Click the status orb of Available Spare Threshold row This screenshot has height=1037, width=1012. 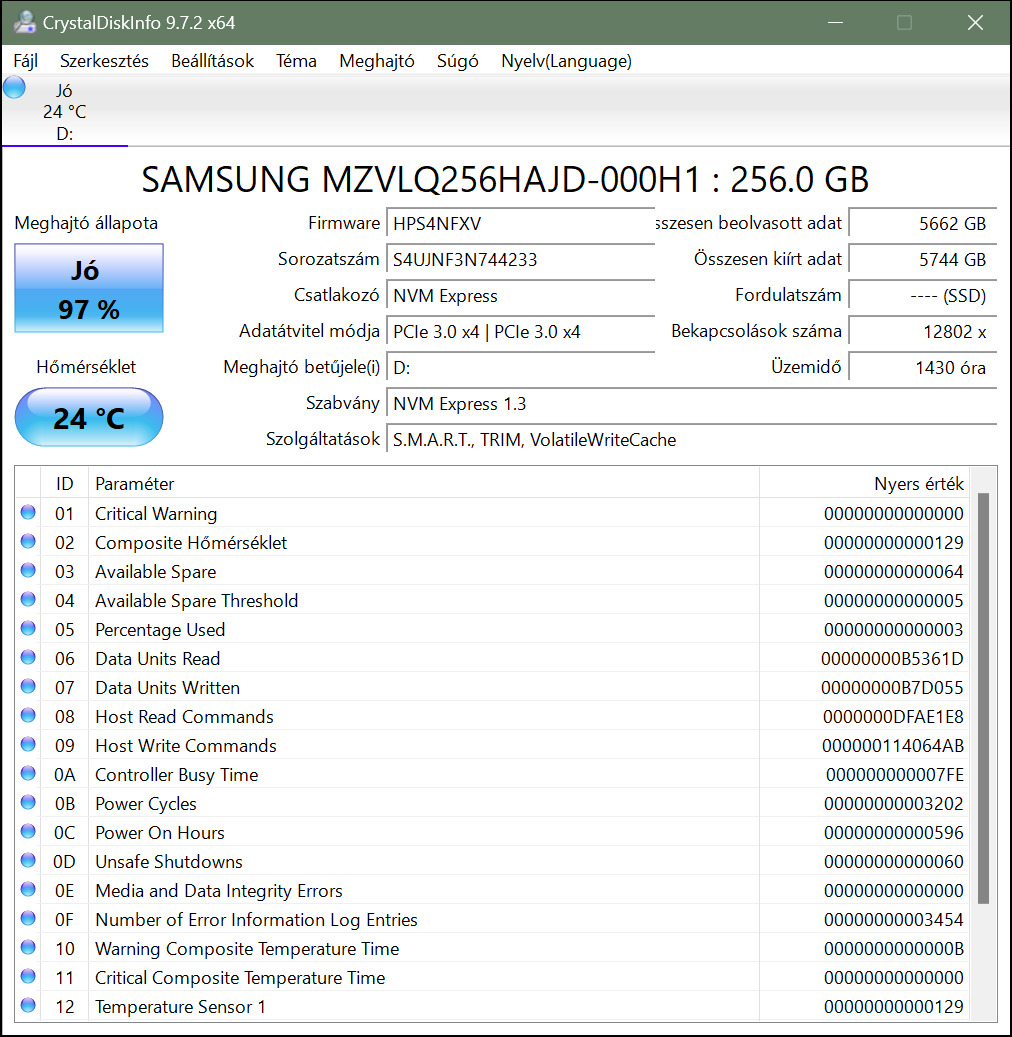(x=28, y=600)
